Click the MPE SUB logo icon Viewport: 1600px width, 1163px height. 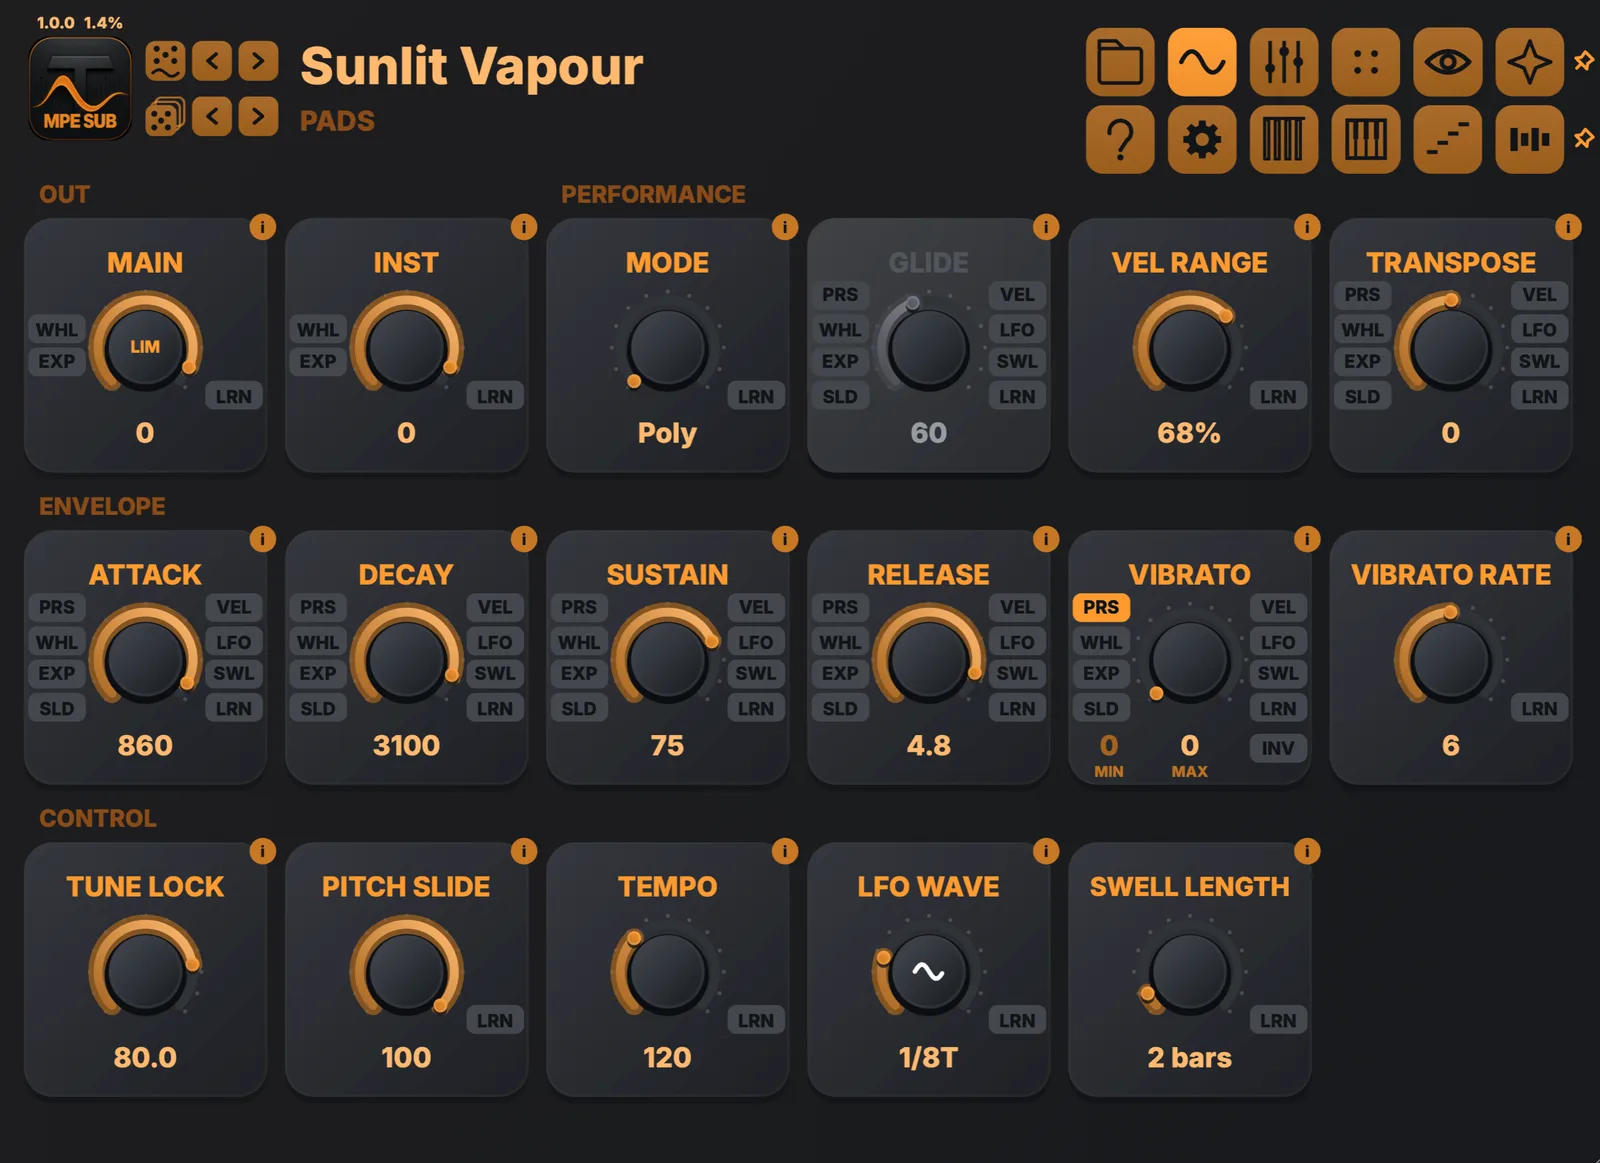[80, 89]
